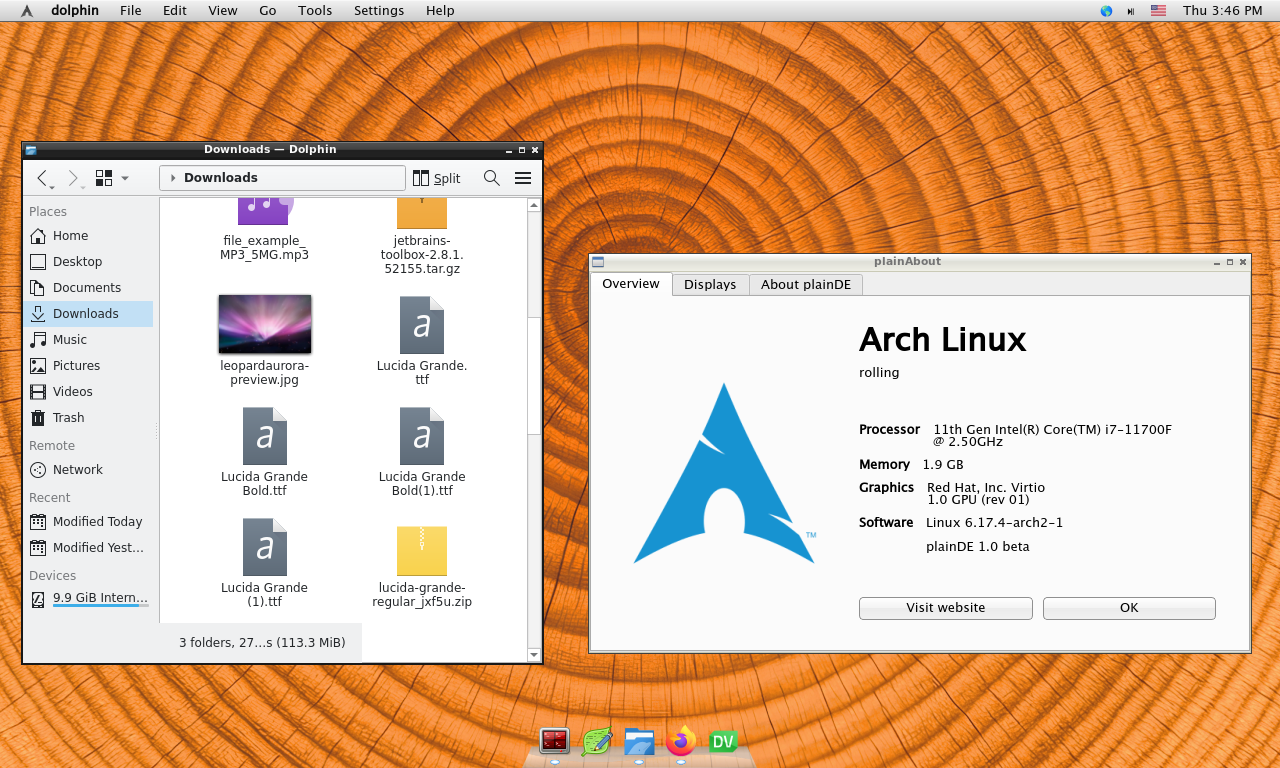Select the leopardaurora-preview.jpg thumbnail
Viewport: 1280px width, 768px height.
264,324
